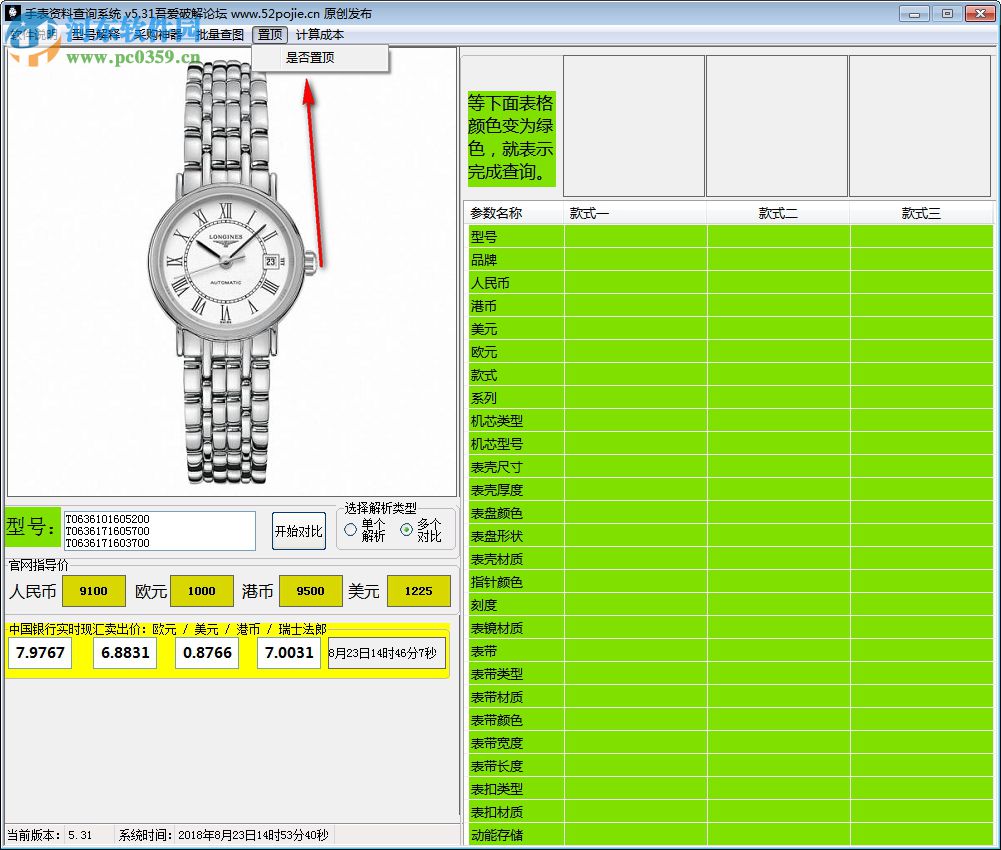Click the empty preview box above 款式二

click(x=777, y=126)
